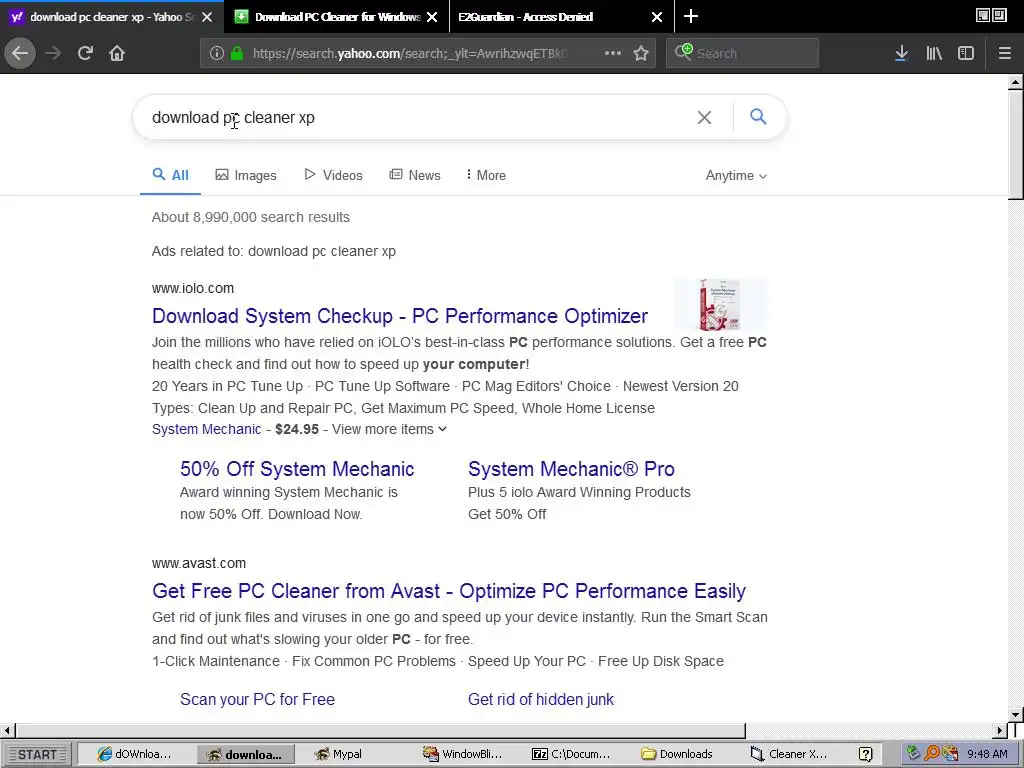
Task: Click the www.avast.com ad URL text
Action: (x=199, y=564)
